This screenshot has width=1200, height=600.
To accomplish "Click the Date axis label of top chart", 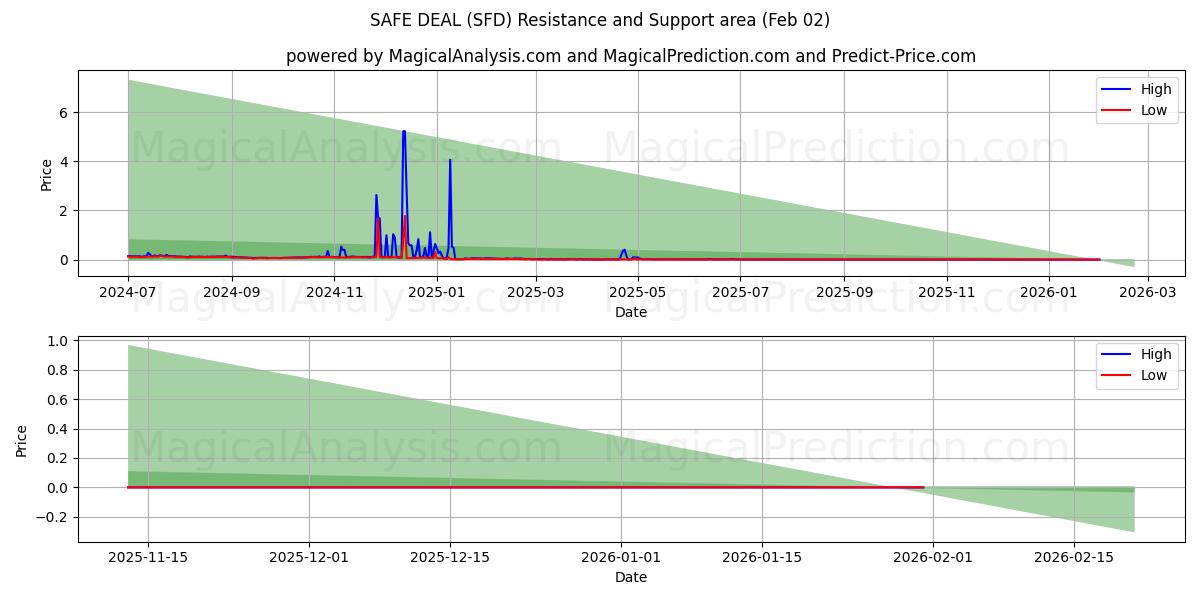I will [x=630, y=312].
